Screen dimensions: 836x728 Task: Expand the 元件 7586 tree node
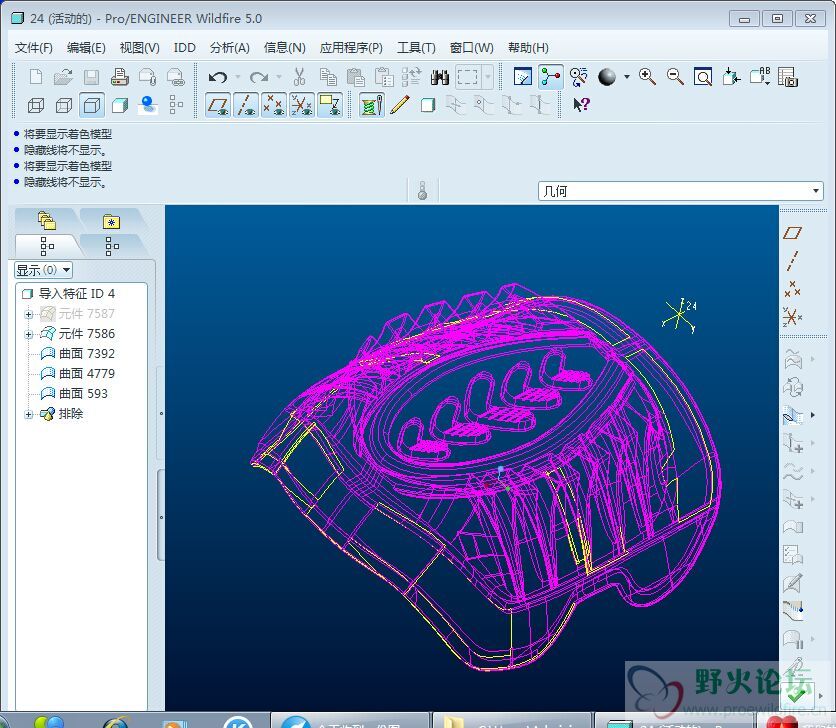point(29,334)
